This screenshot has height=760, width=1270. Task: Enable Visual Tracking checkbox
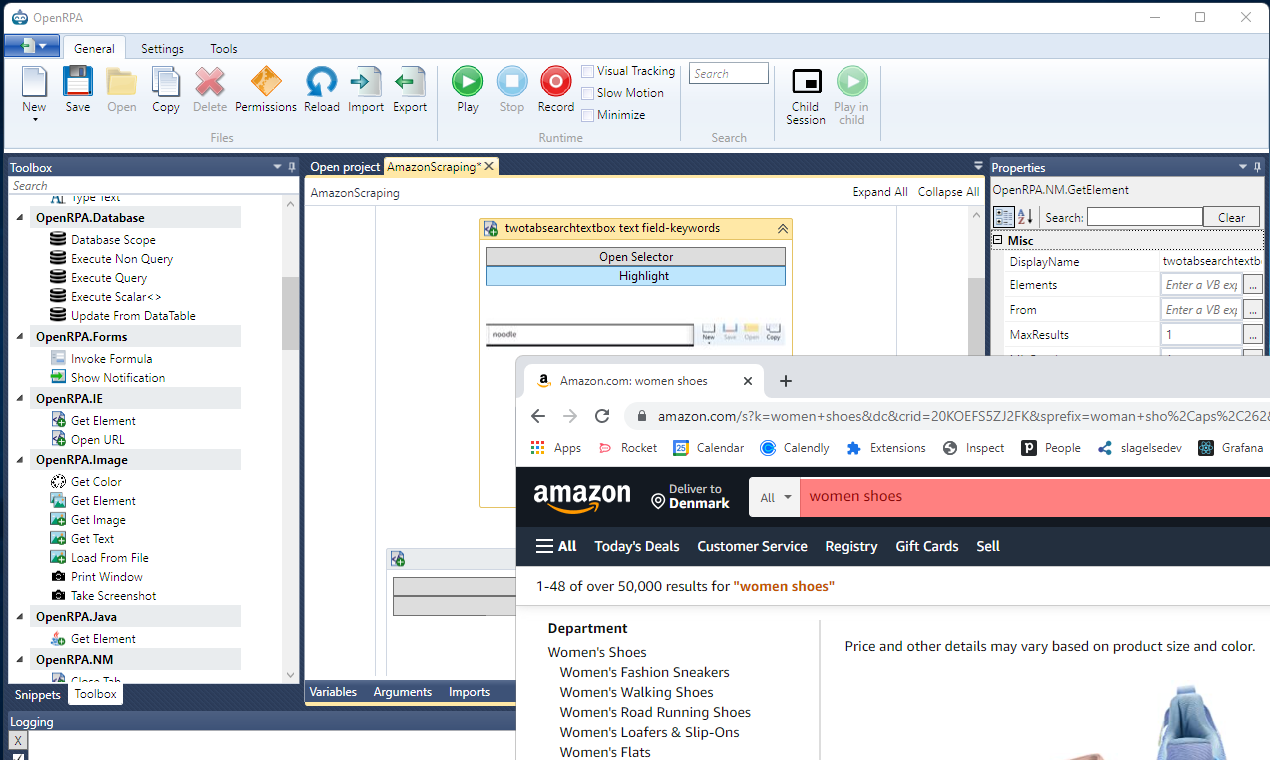587,71
